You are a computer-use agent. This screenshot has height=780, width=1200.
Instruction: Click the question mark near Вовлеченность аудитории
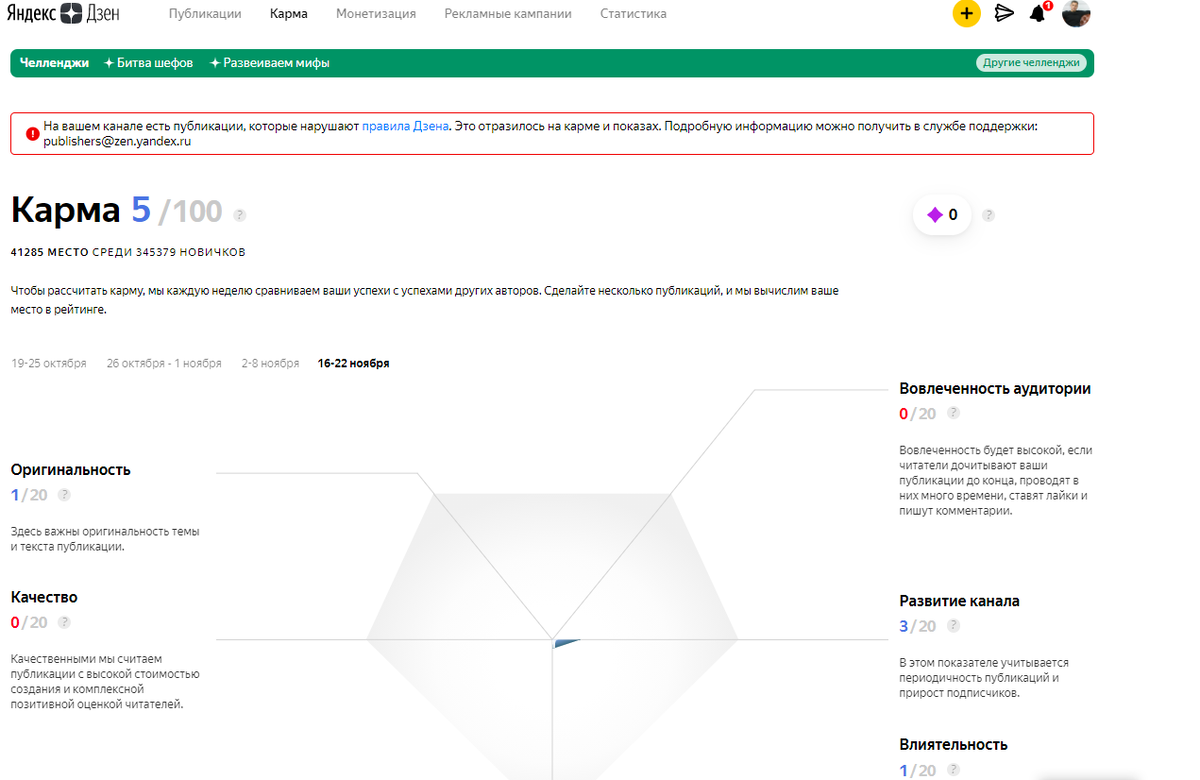tap(953, 412)
